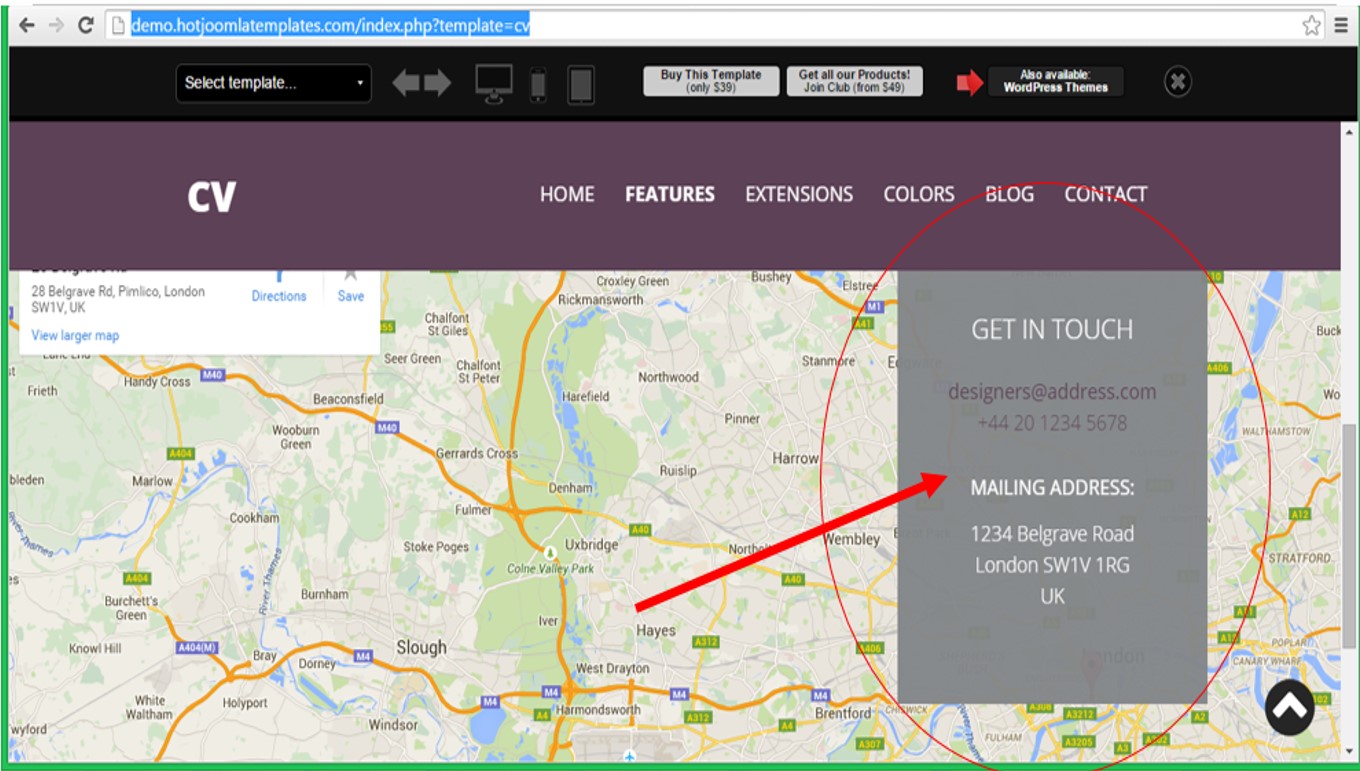
Task: Click Harrow label on the map
Action: click(x=795, y=458)
